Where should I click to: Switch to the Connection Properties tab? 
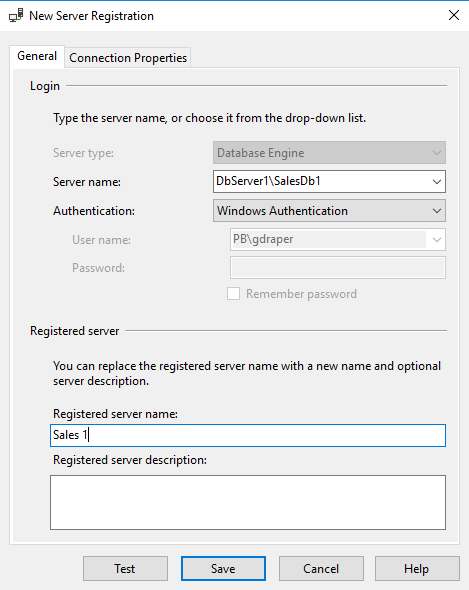coord(128,58)
